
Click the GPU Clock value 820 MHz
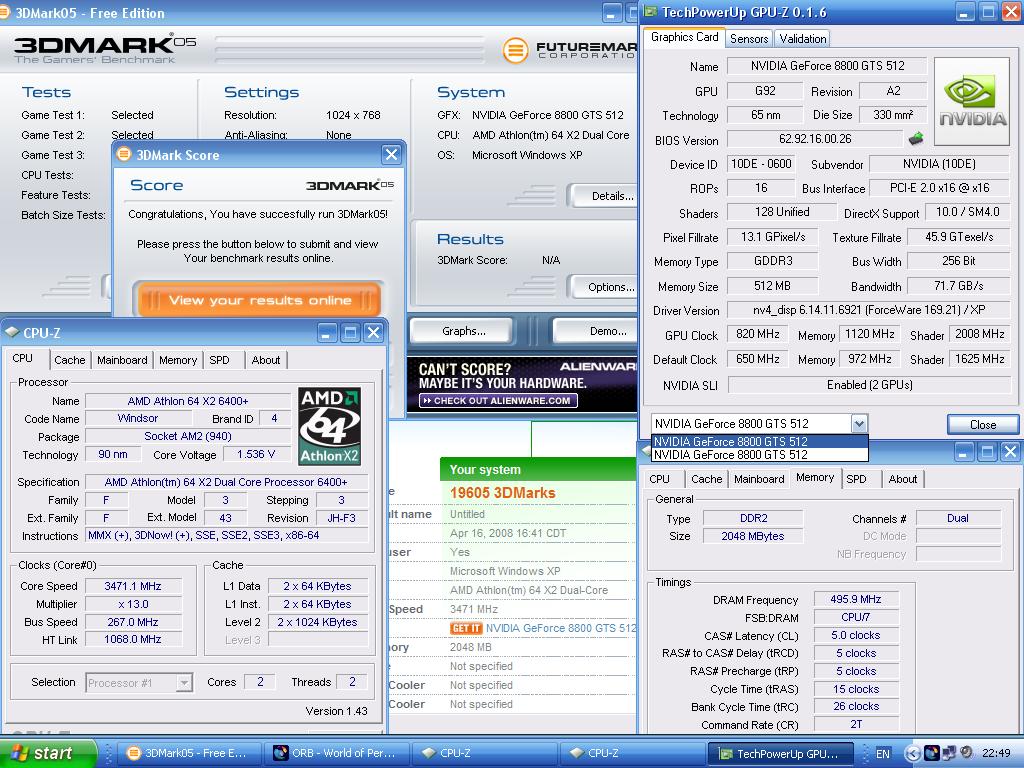pos(758,334)
